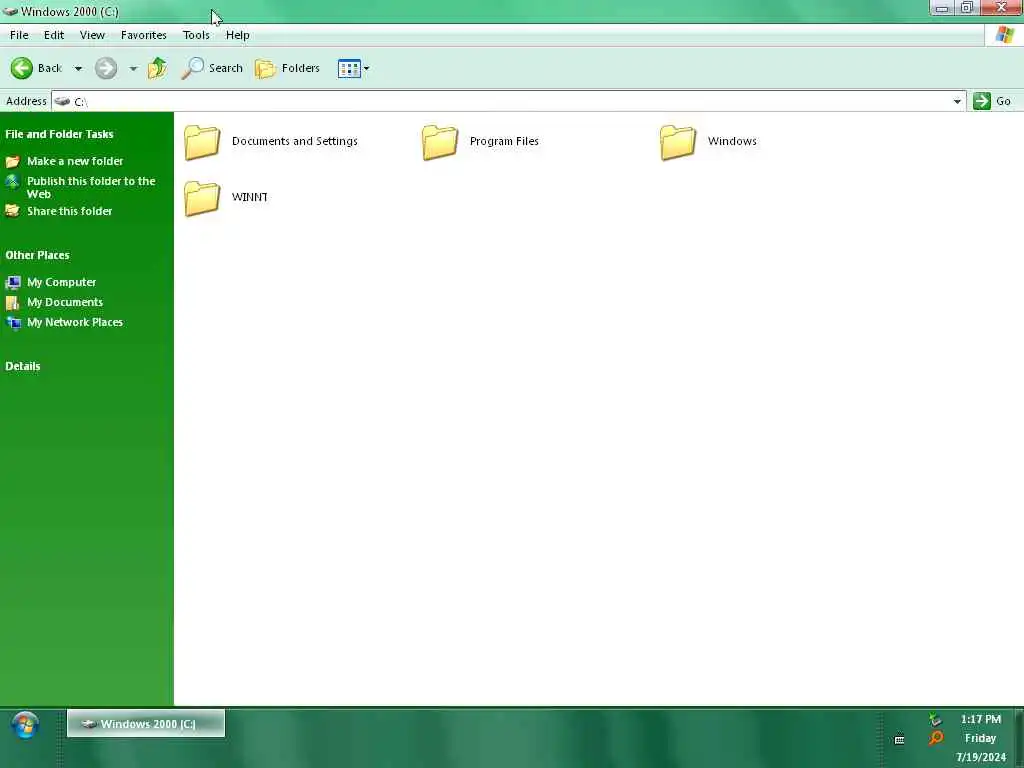Click the Views icon button

(x=349, y=69)
